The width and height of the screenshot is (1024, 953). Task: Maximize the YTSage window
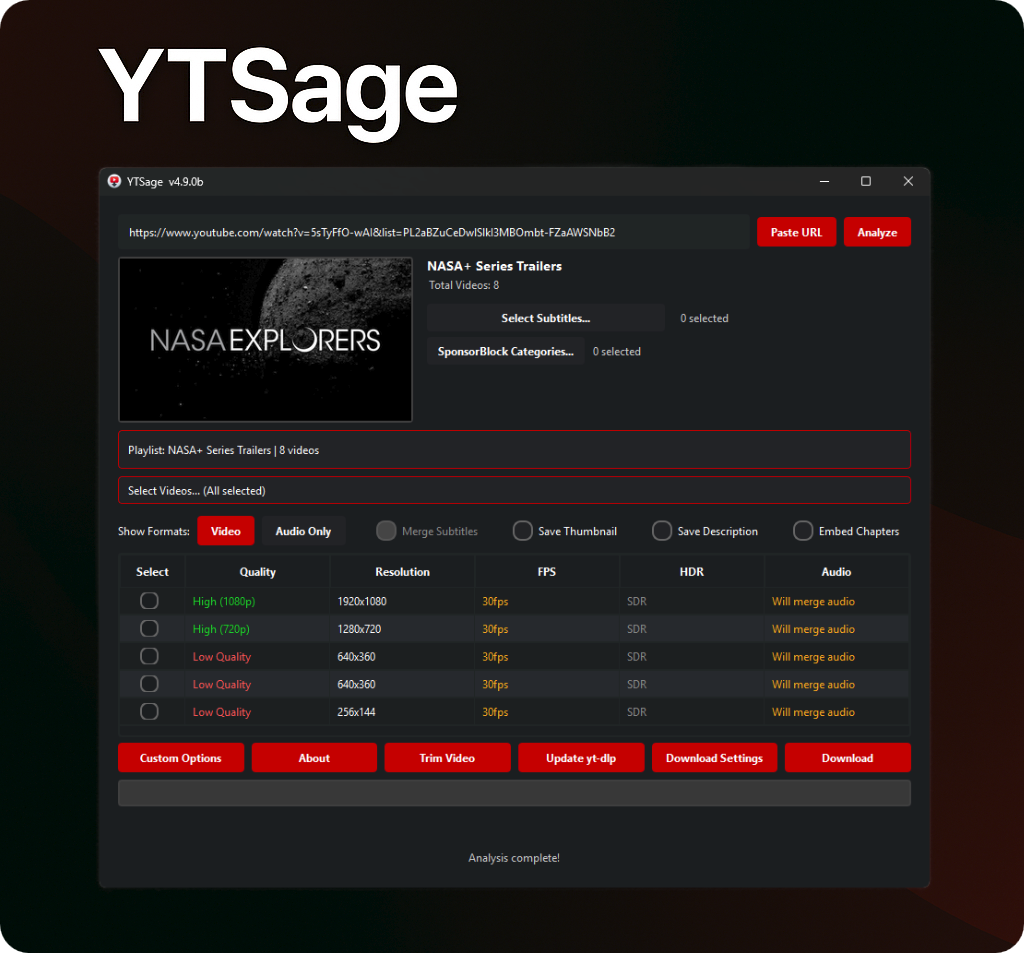866,182
